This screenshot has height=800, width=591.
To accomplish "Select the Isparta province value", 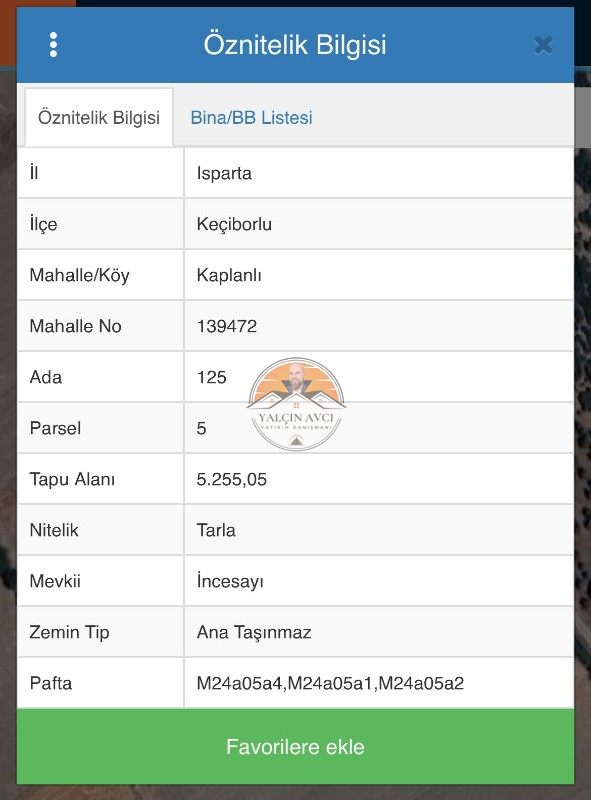I will (224, 173).
